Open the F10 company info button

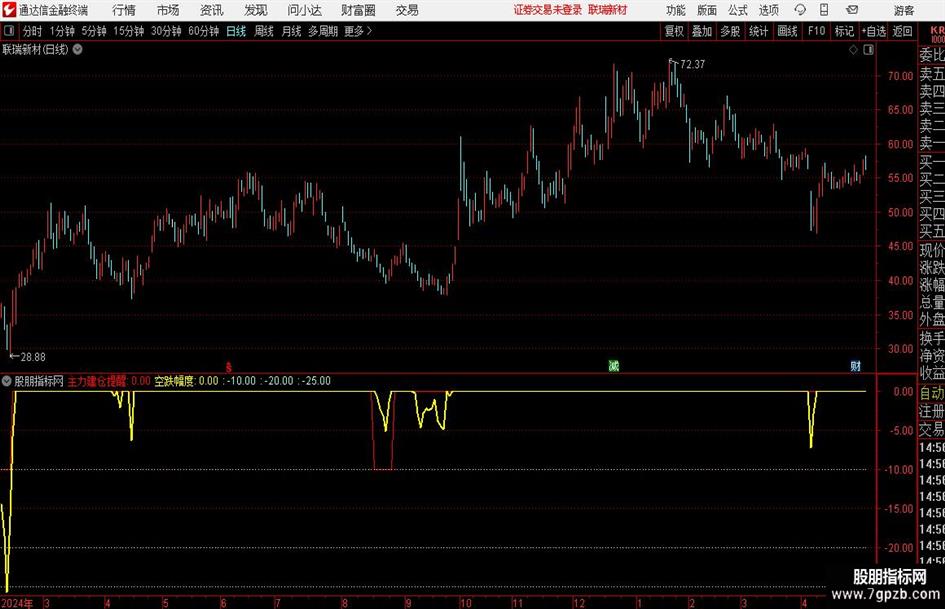pyautogui.click(x=817, y=31)
